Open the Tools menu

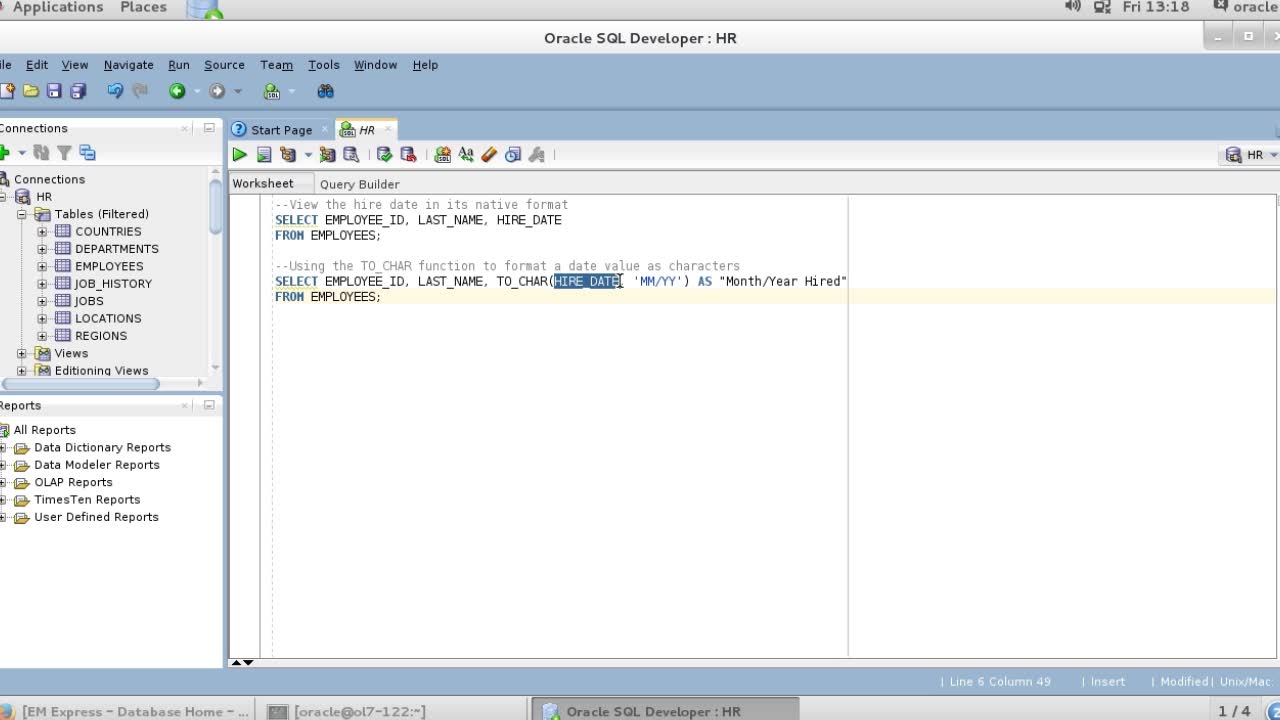323,65
